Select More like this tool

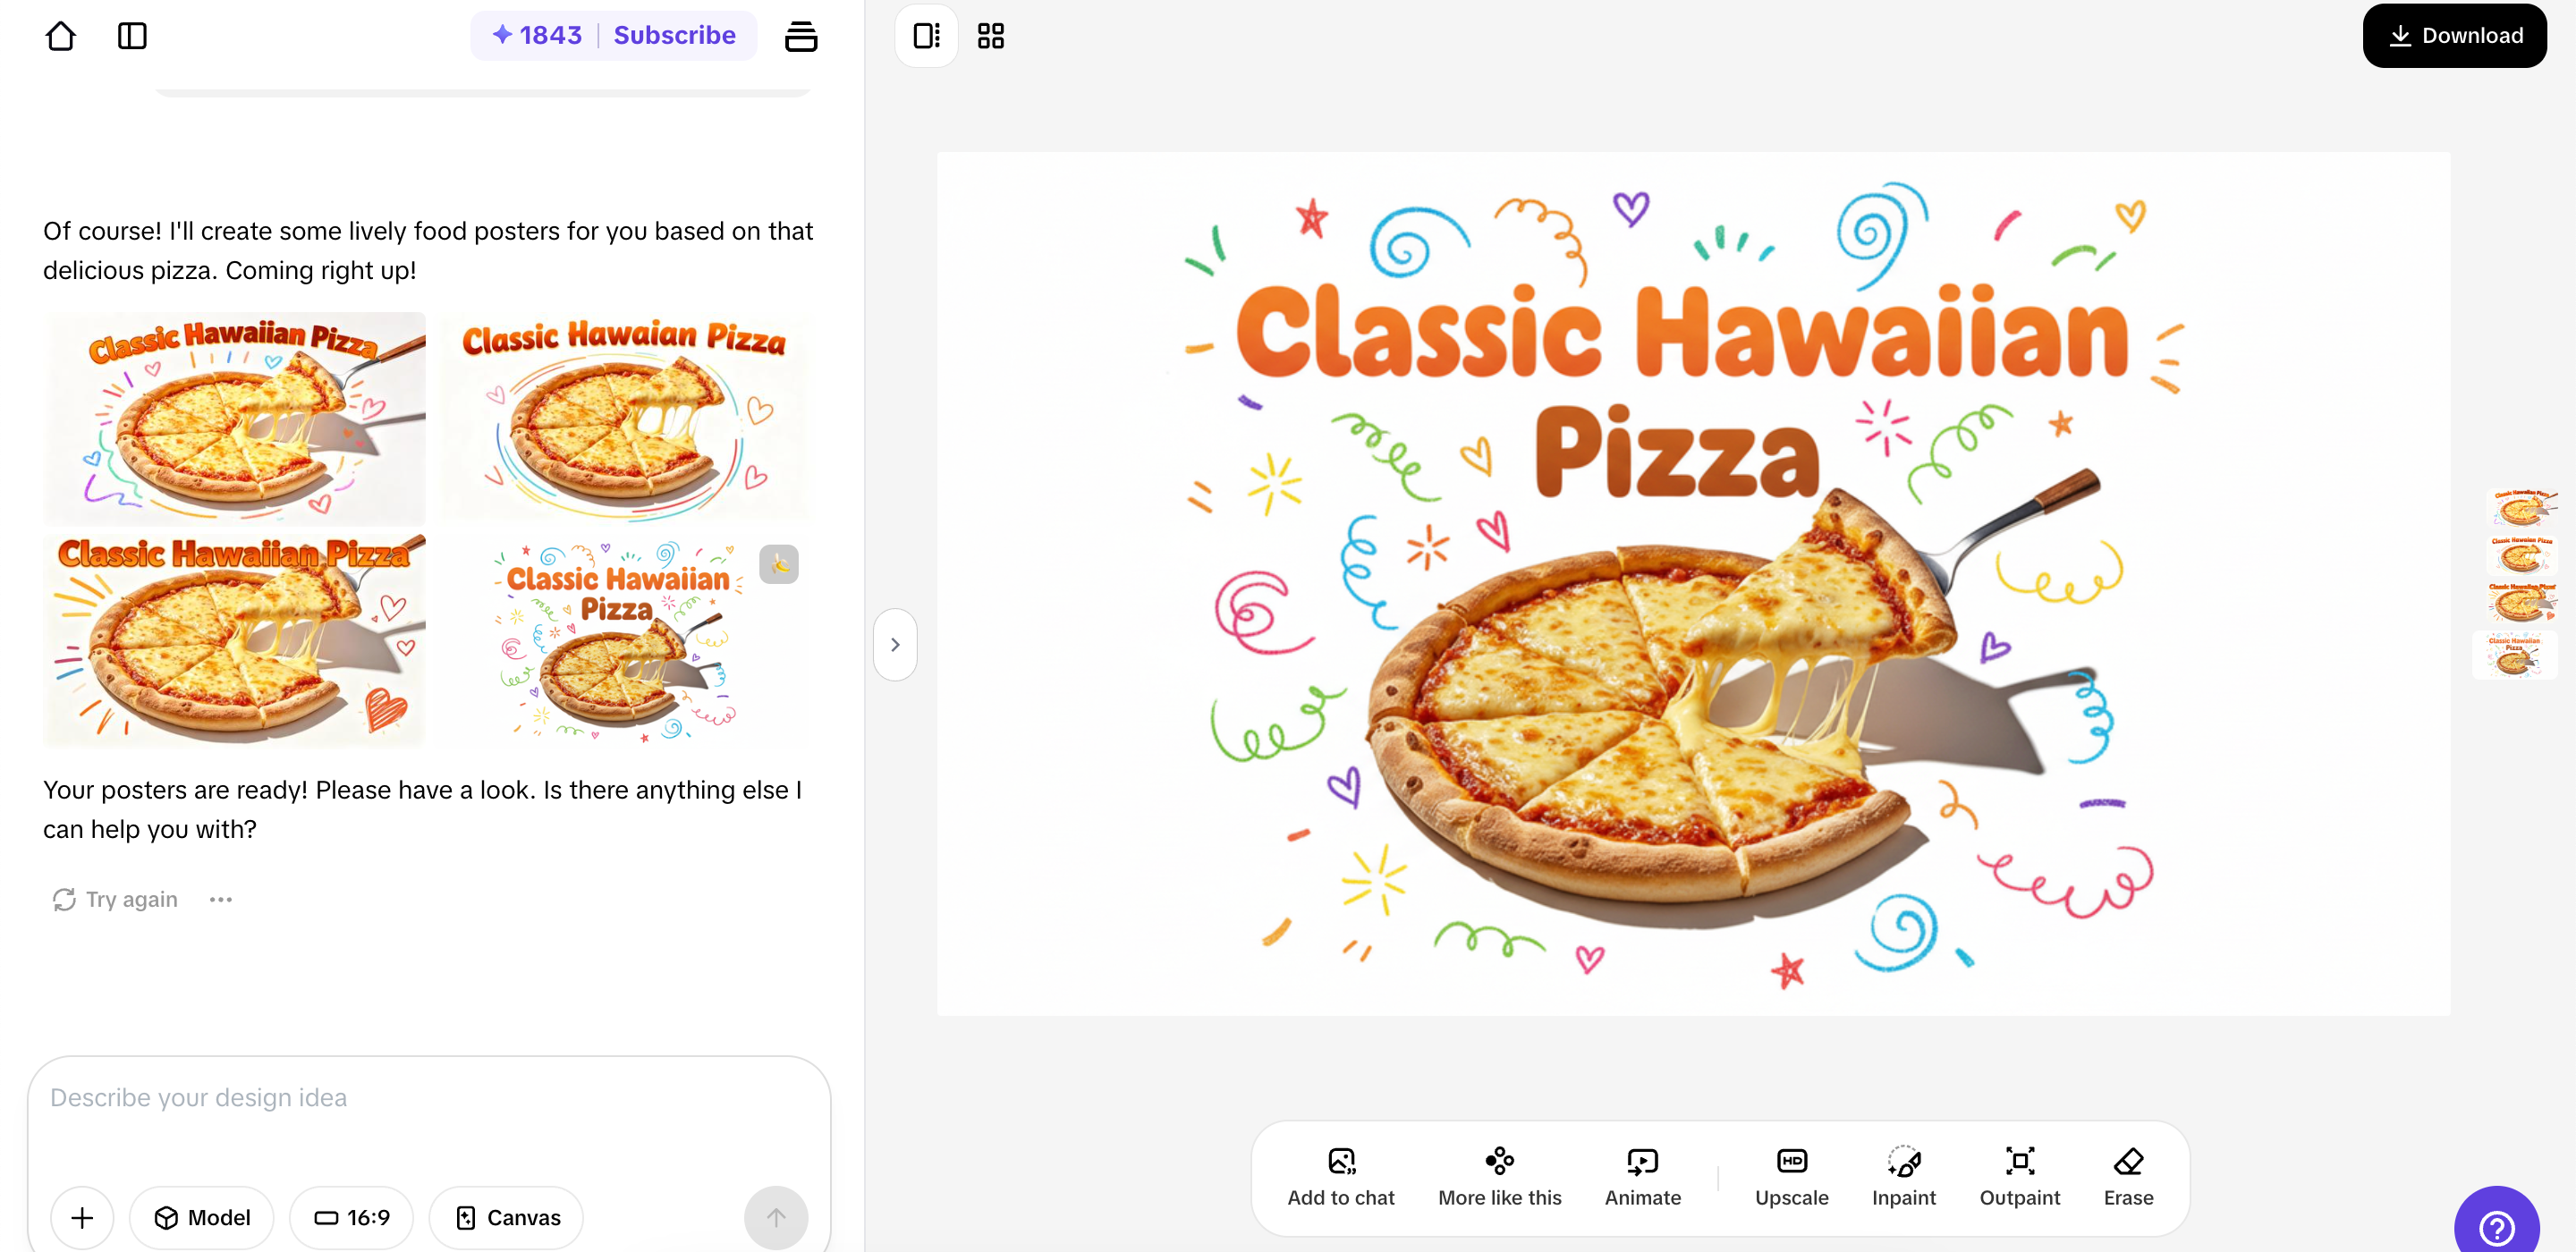click(1499, 1176)
